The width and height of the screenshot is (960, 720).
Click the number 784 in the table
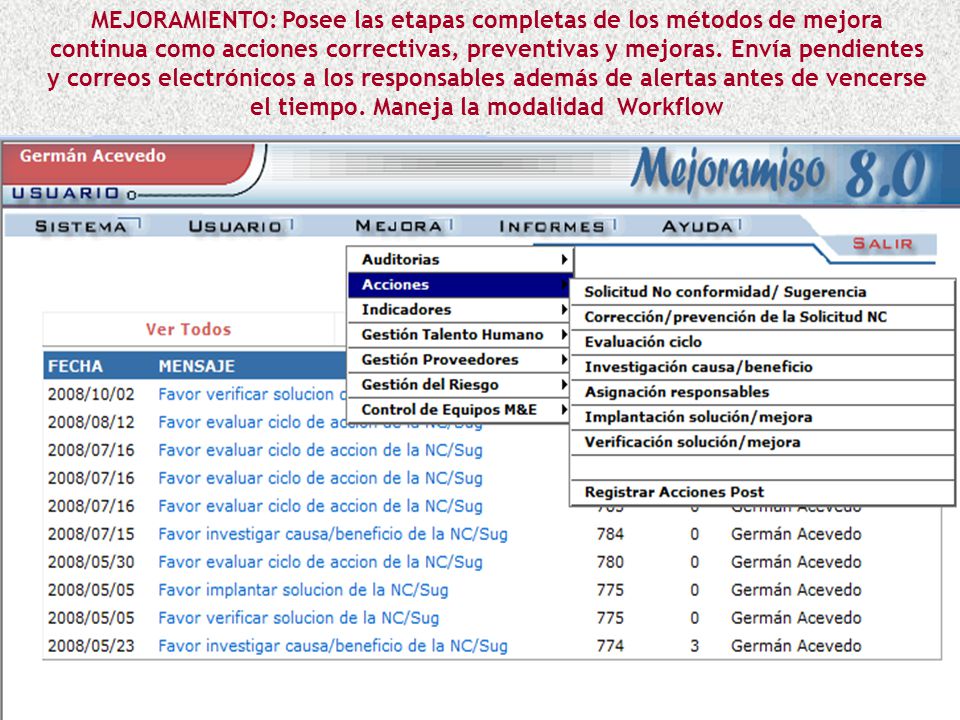(610, 534)
